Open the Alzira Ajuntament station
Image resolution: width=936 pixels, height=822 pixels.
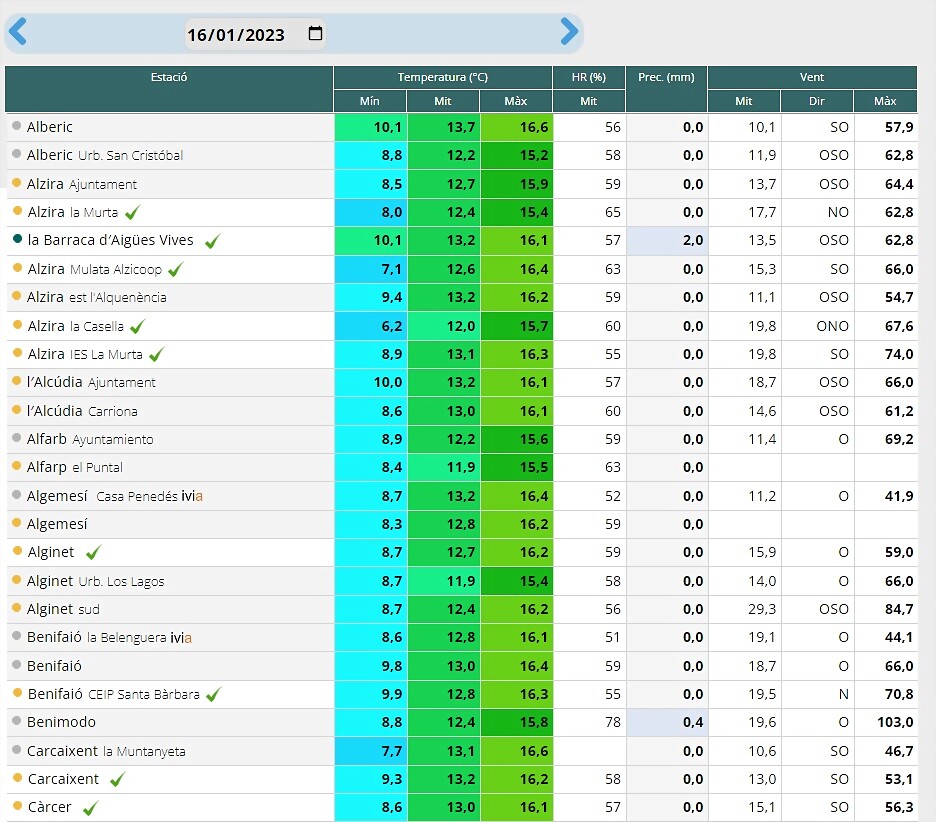tap(82, 184)
